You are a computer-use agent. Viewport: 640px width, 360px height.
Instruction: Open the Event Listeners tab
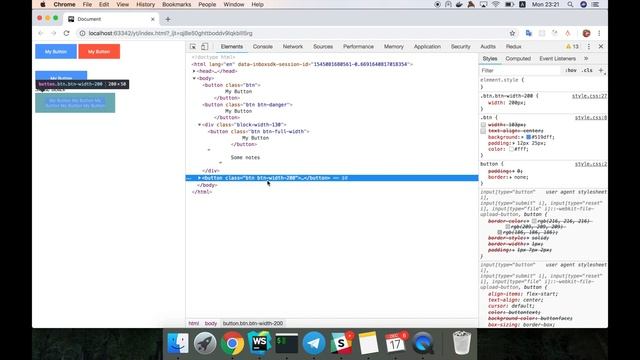point(557,59)
